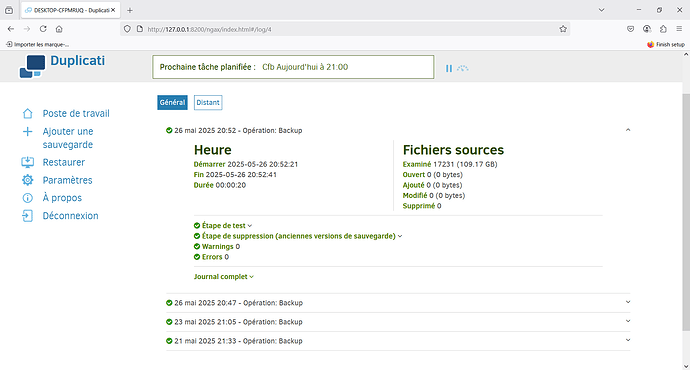690x370 pixels.
Task: Open À propos link
Action: click(62, 198)
